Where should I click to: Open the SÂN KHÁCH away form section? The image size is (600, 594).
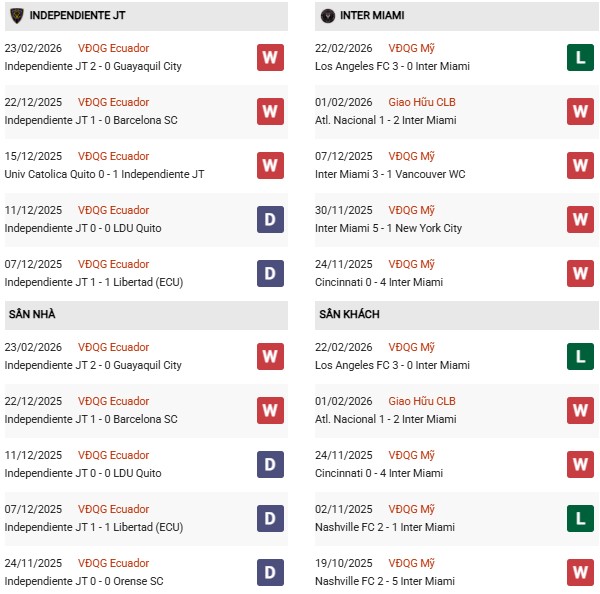352,314
